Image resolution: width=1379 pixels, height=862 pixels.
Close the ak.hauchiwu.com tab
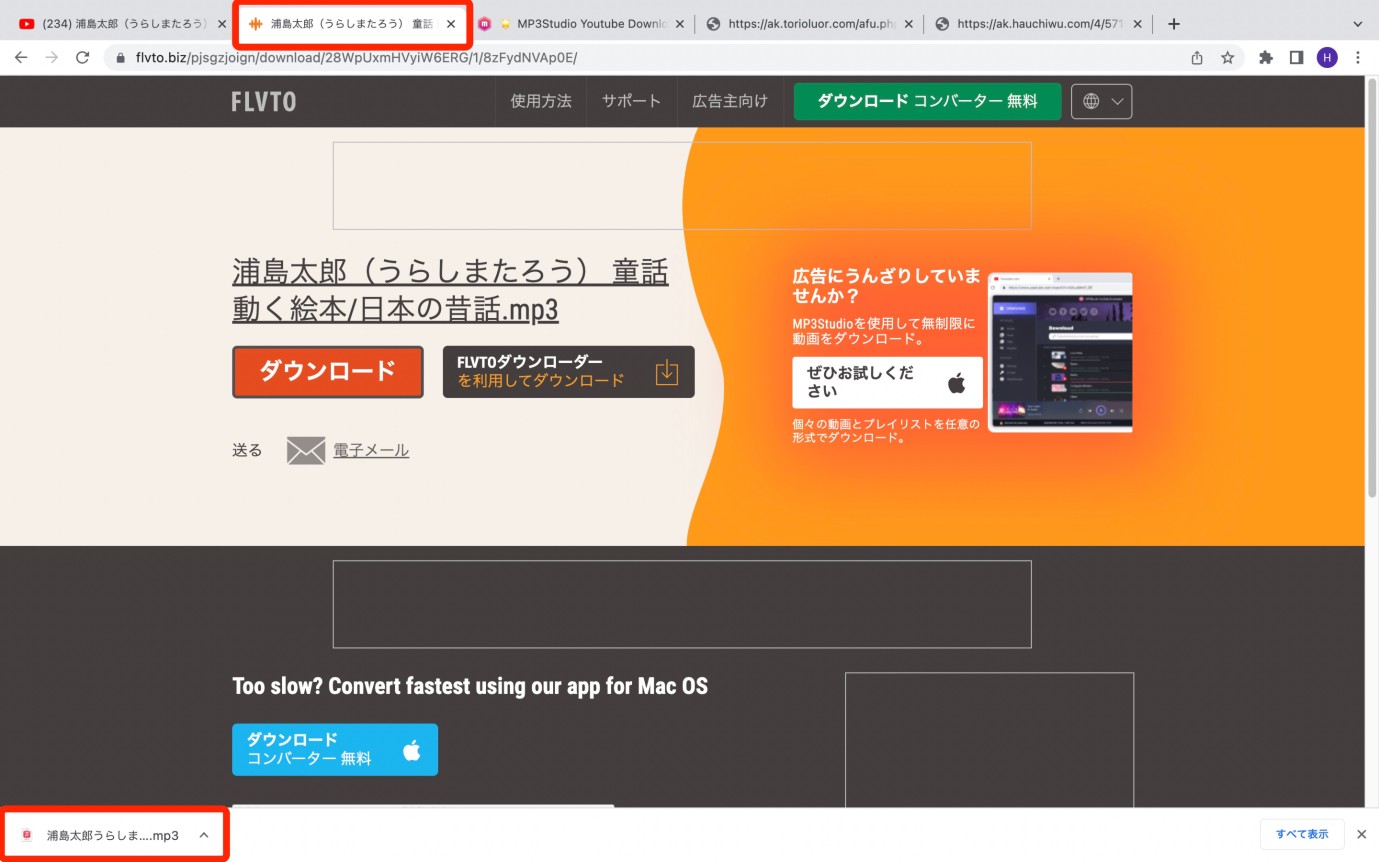[1137, 24]
